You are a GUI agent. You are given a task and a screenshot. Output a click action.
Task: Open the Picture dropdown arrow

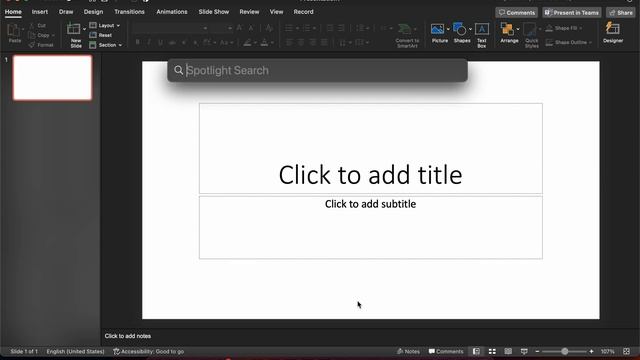[x=448, y=29]
